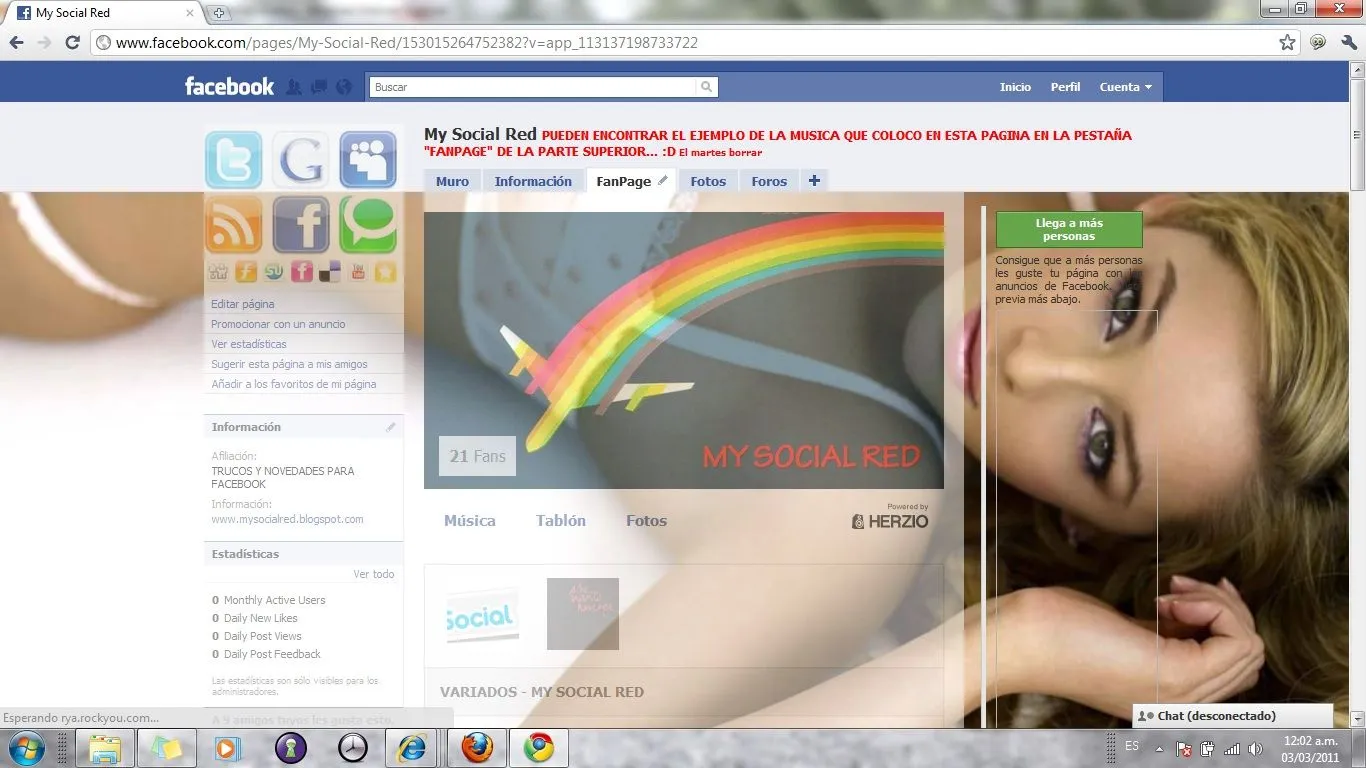
Task: Open the large Google G icon
Action: 301,160
